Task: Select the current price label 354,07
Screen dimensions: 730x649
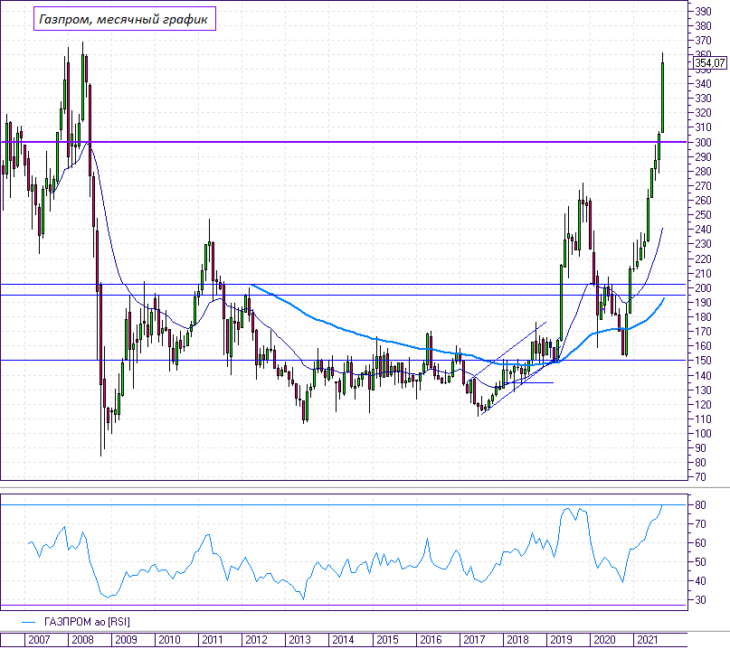Action: click(710, 63)
